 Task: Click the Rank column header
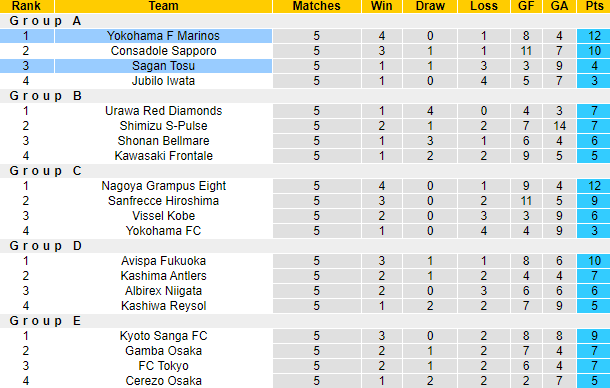click(x=26, y=6)
